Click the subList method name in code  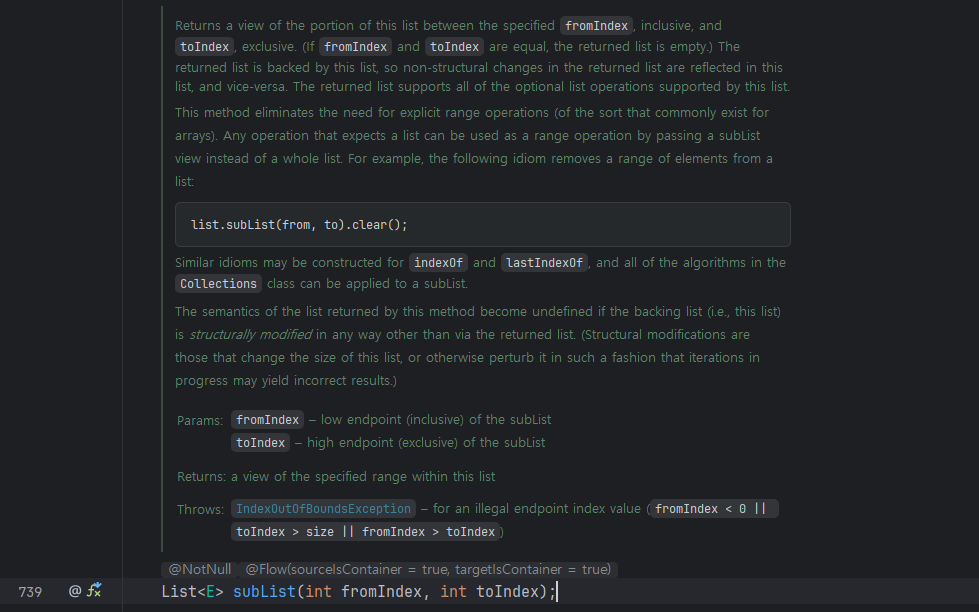264,592
